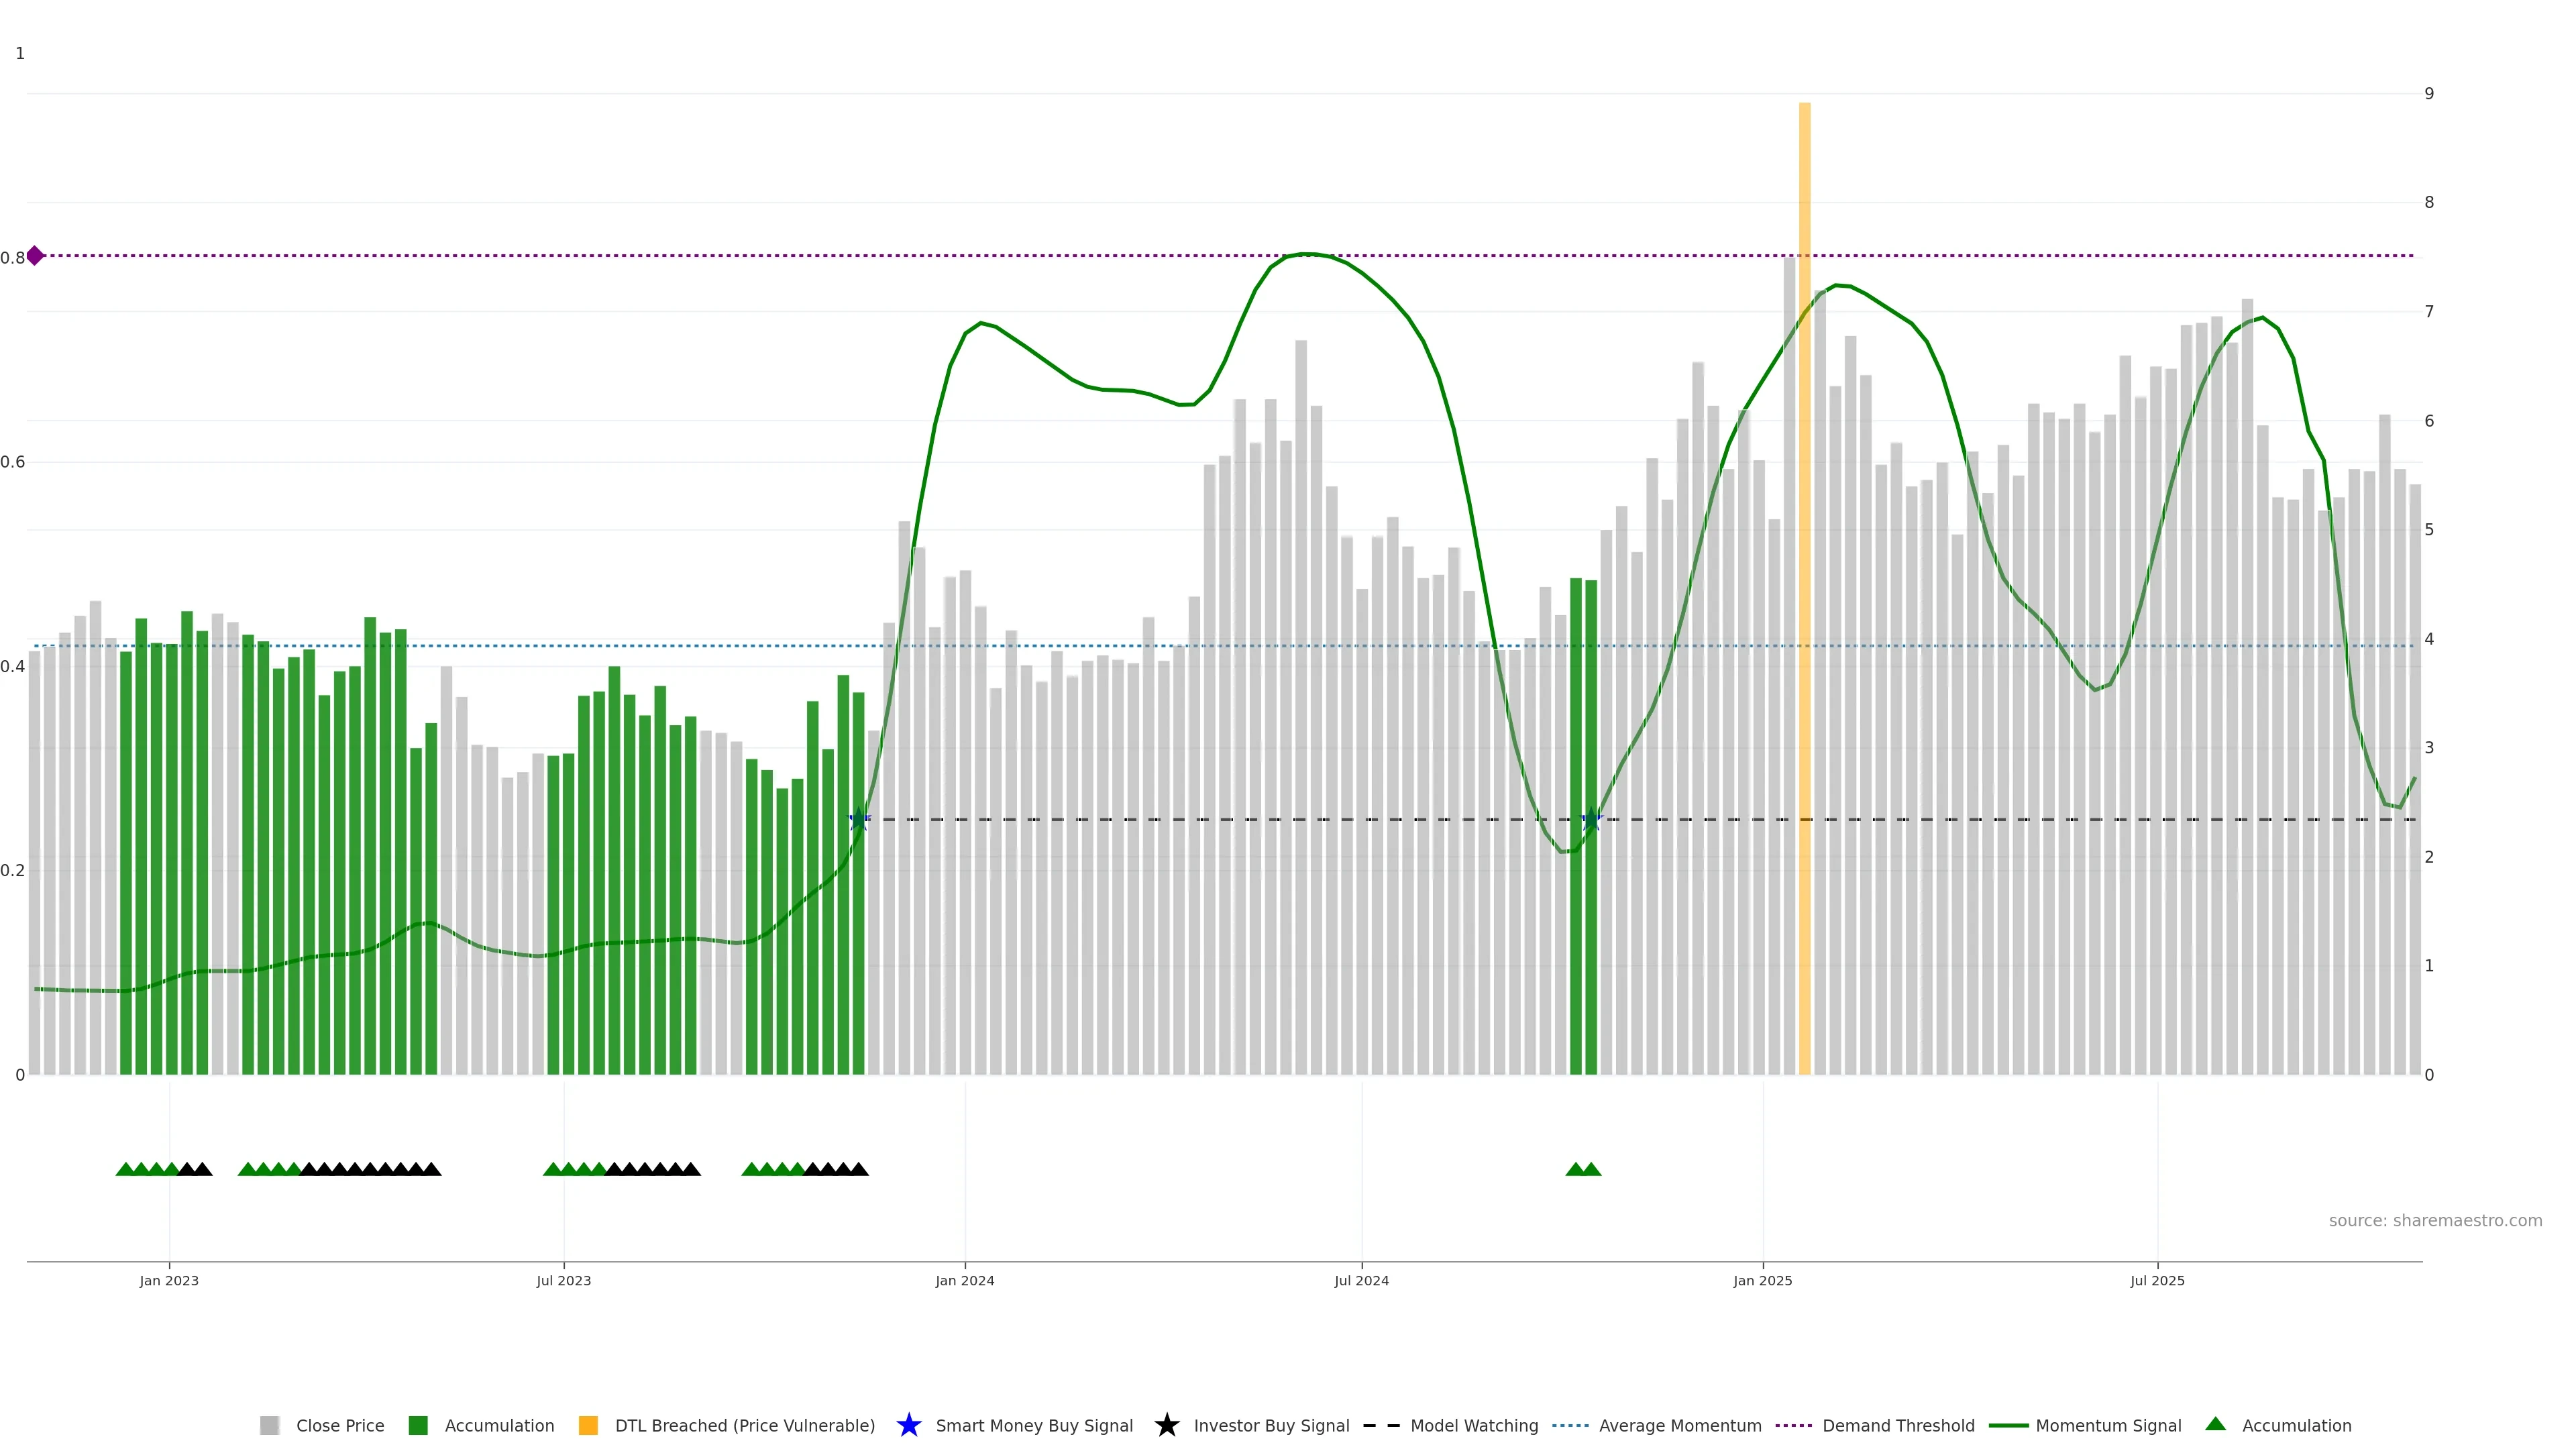Click the orange DTL Breached legend swatch
This screenshot has height=1449, width=2576.
pyautogui.click(x=588, y=1425)
